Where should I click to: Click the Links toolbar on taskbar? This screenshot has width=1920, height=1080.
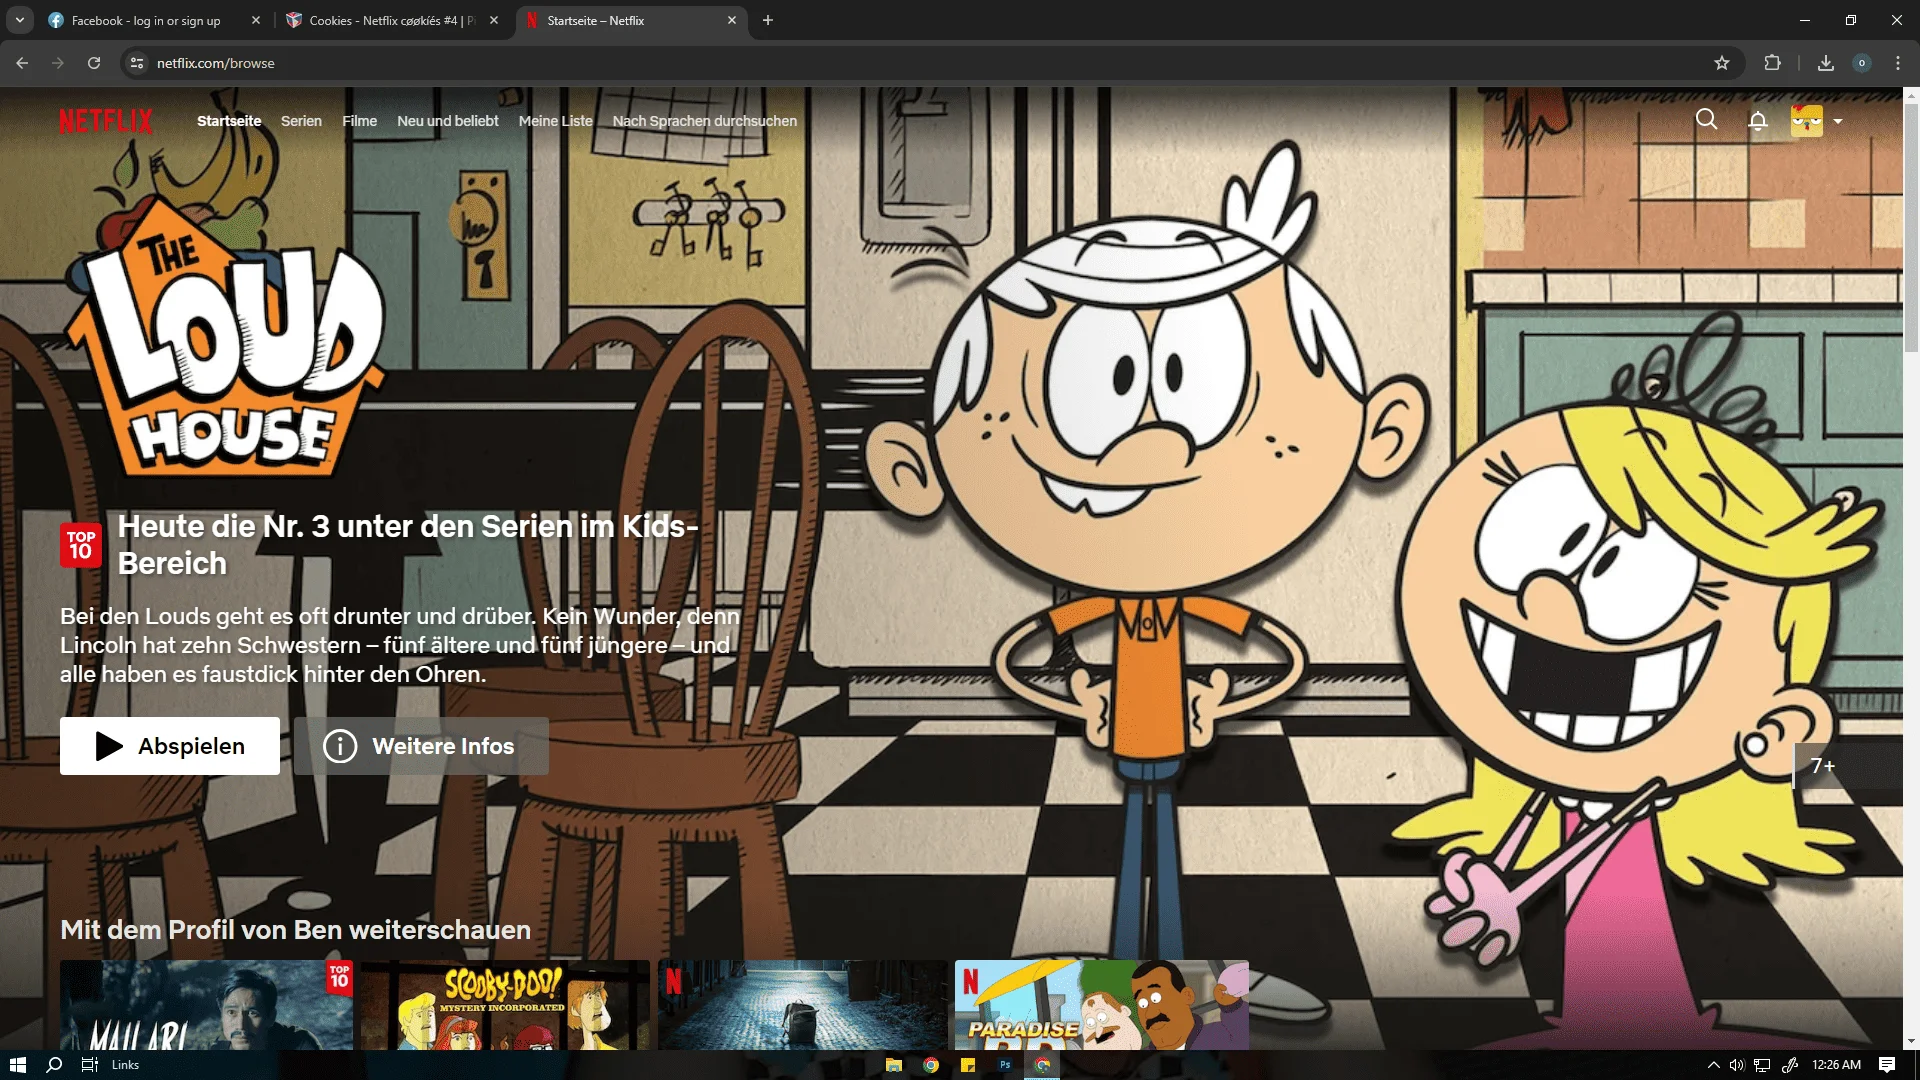pos(125,1065)
